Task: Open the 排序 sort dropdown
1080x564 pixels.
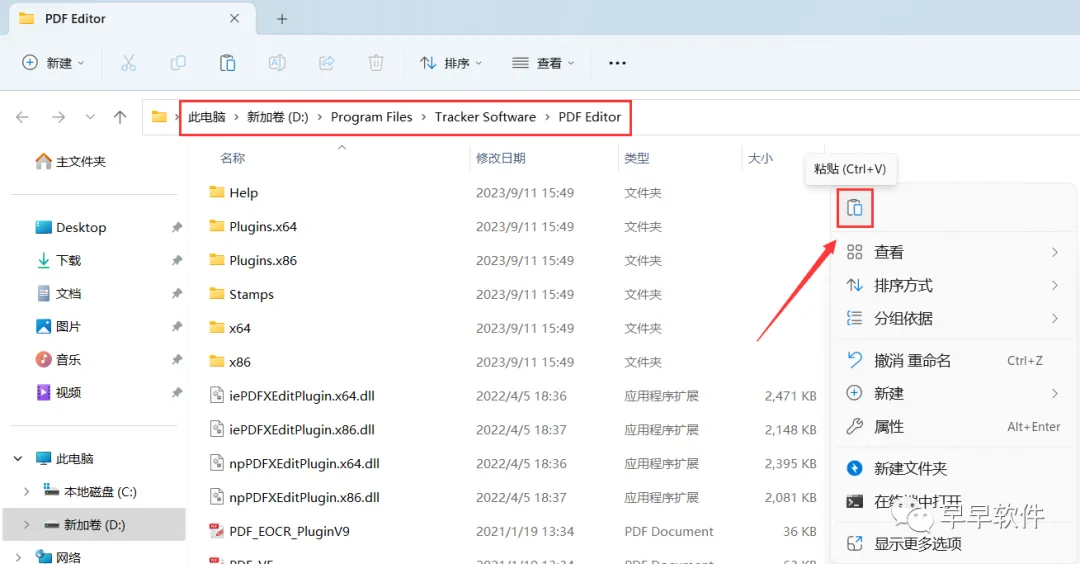Action: (450, 63)
